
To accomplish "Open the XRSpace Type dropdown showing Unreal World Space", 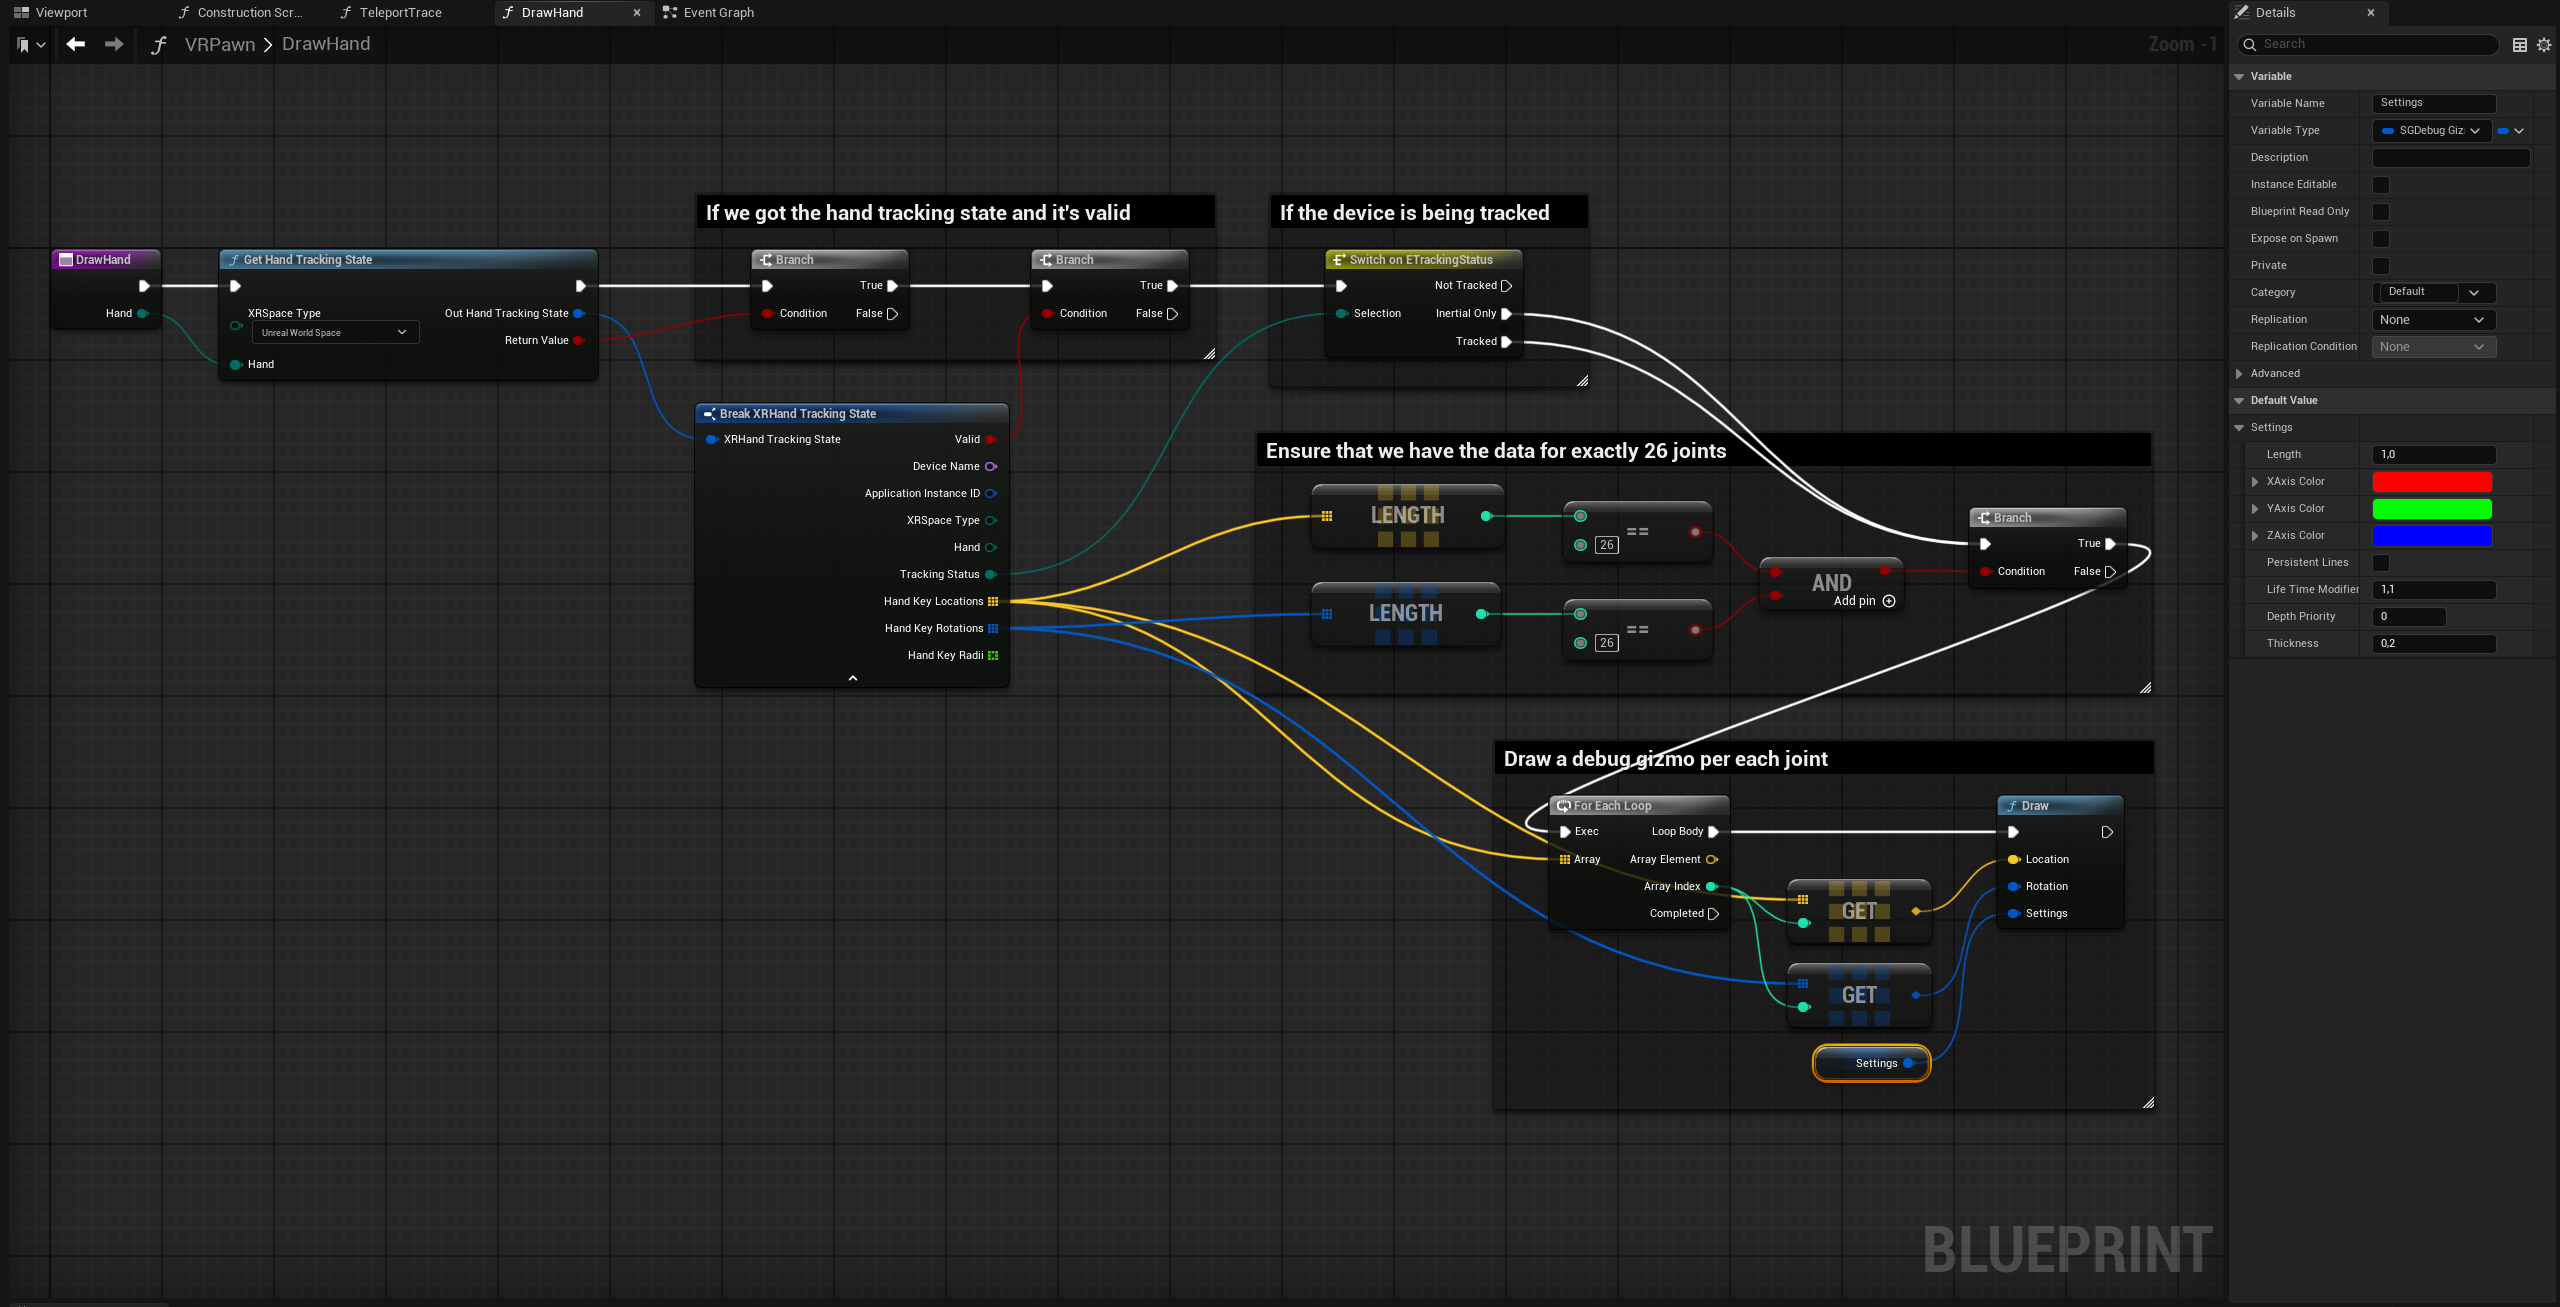I will (334, 332).
